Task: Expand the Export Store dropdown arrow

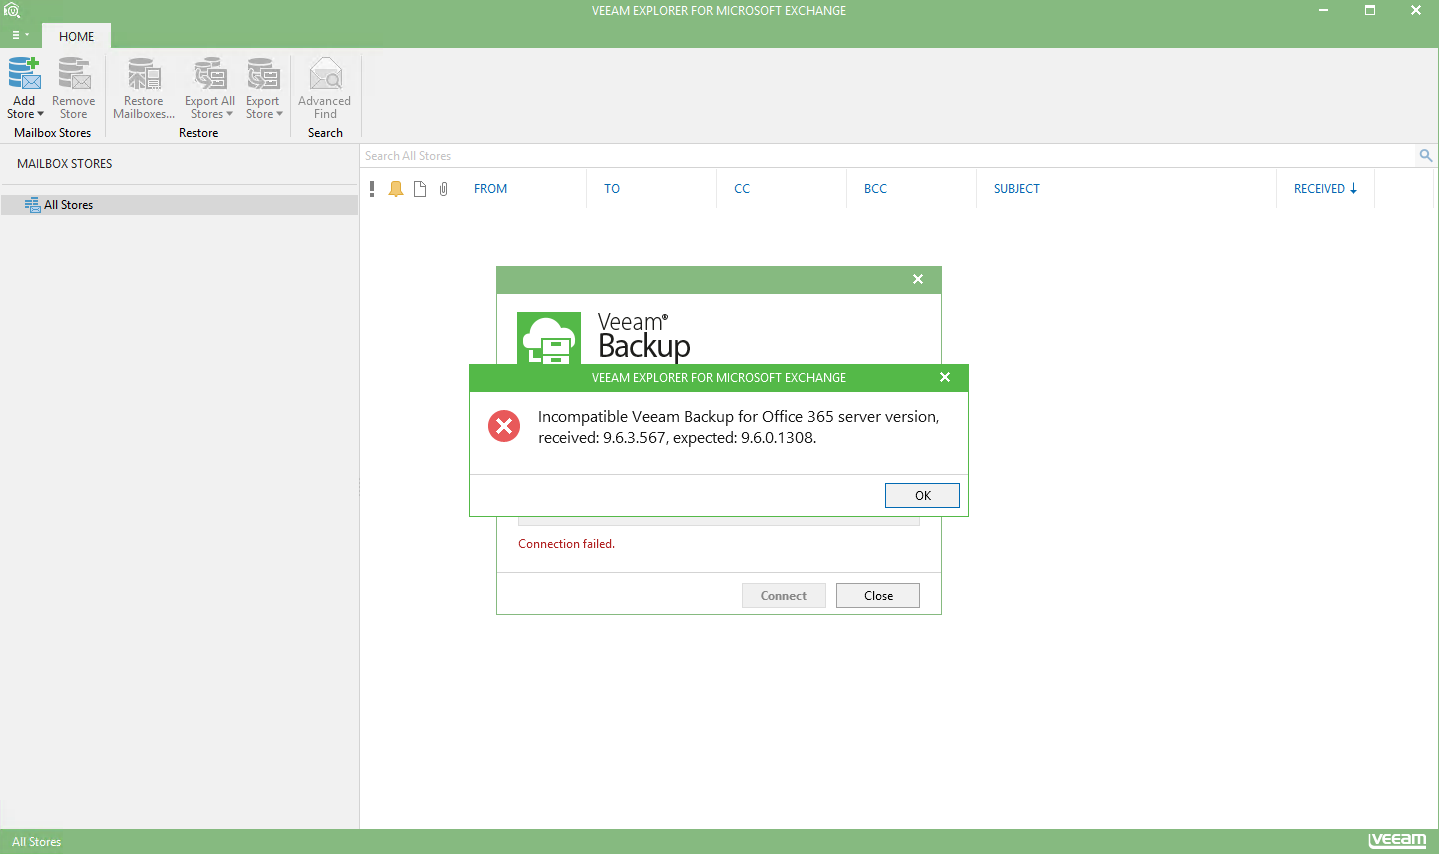Action: pyautogui.click(x=280, y=114)
